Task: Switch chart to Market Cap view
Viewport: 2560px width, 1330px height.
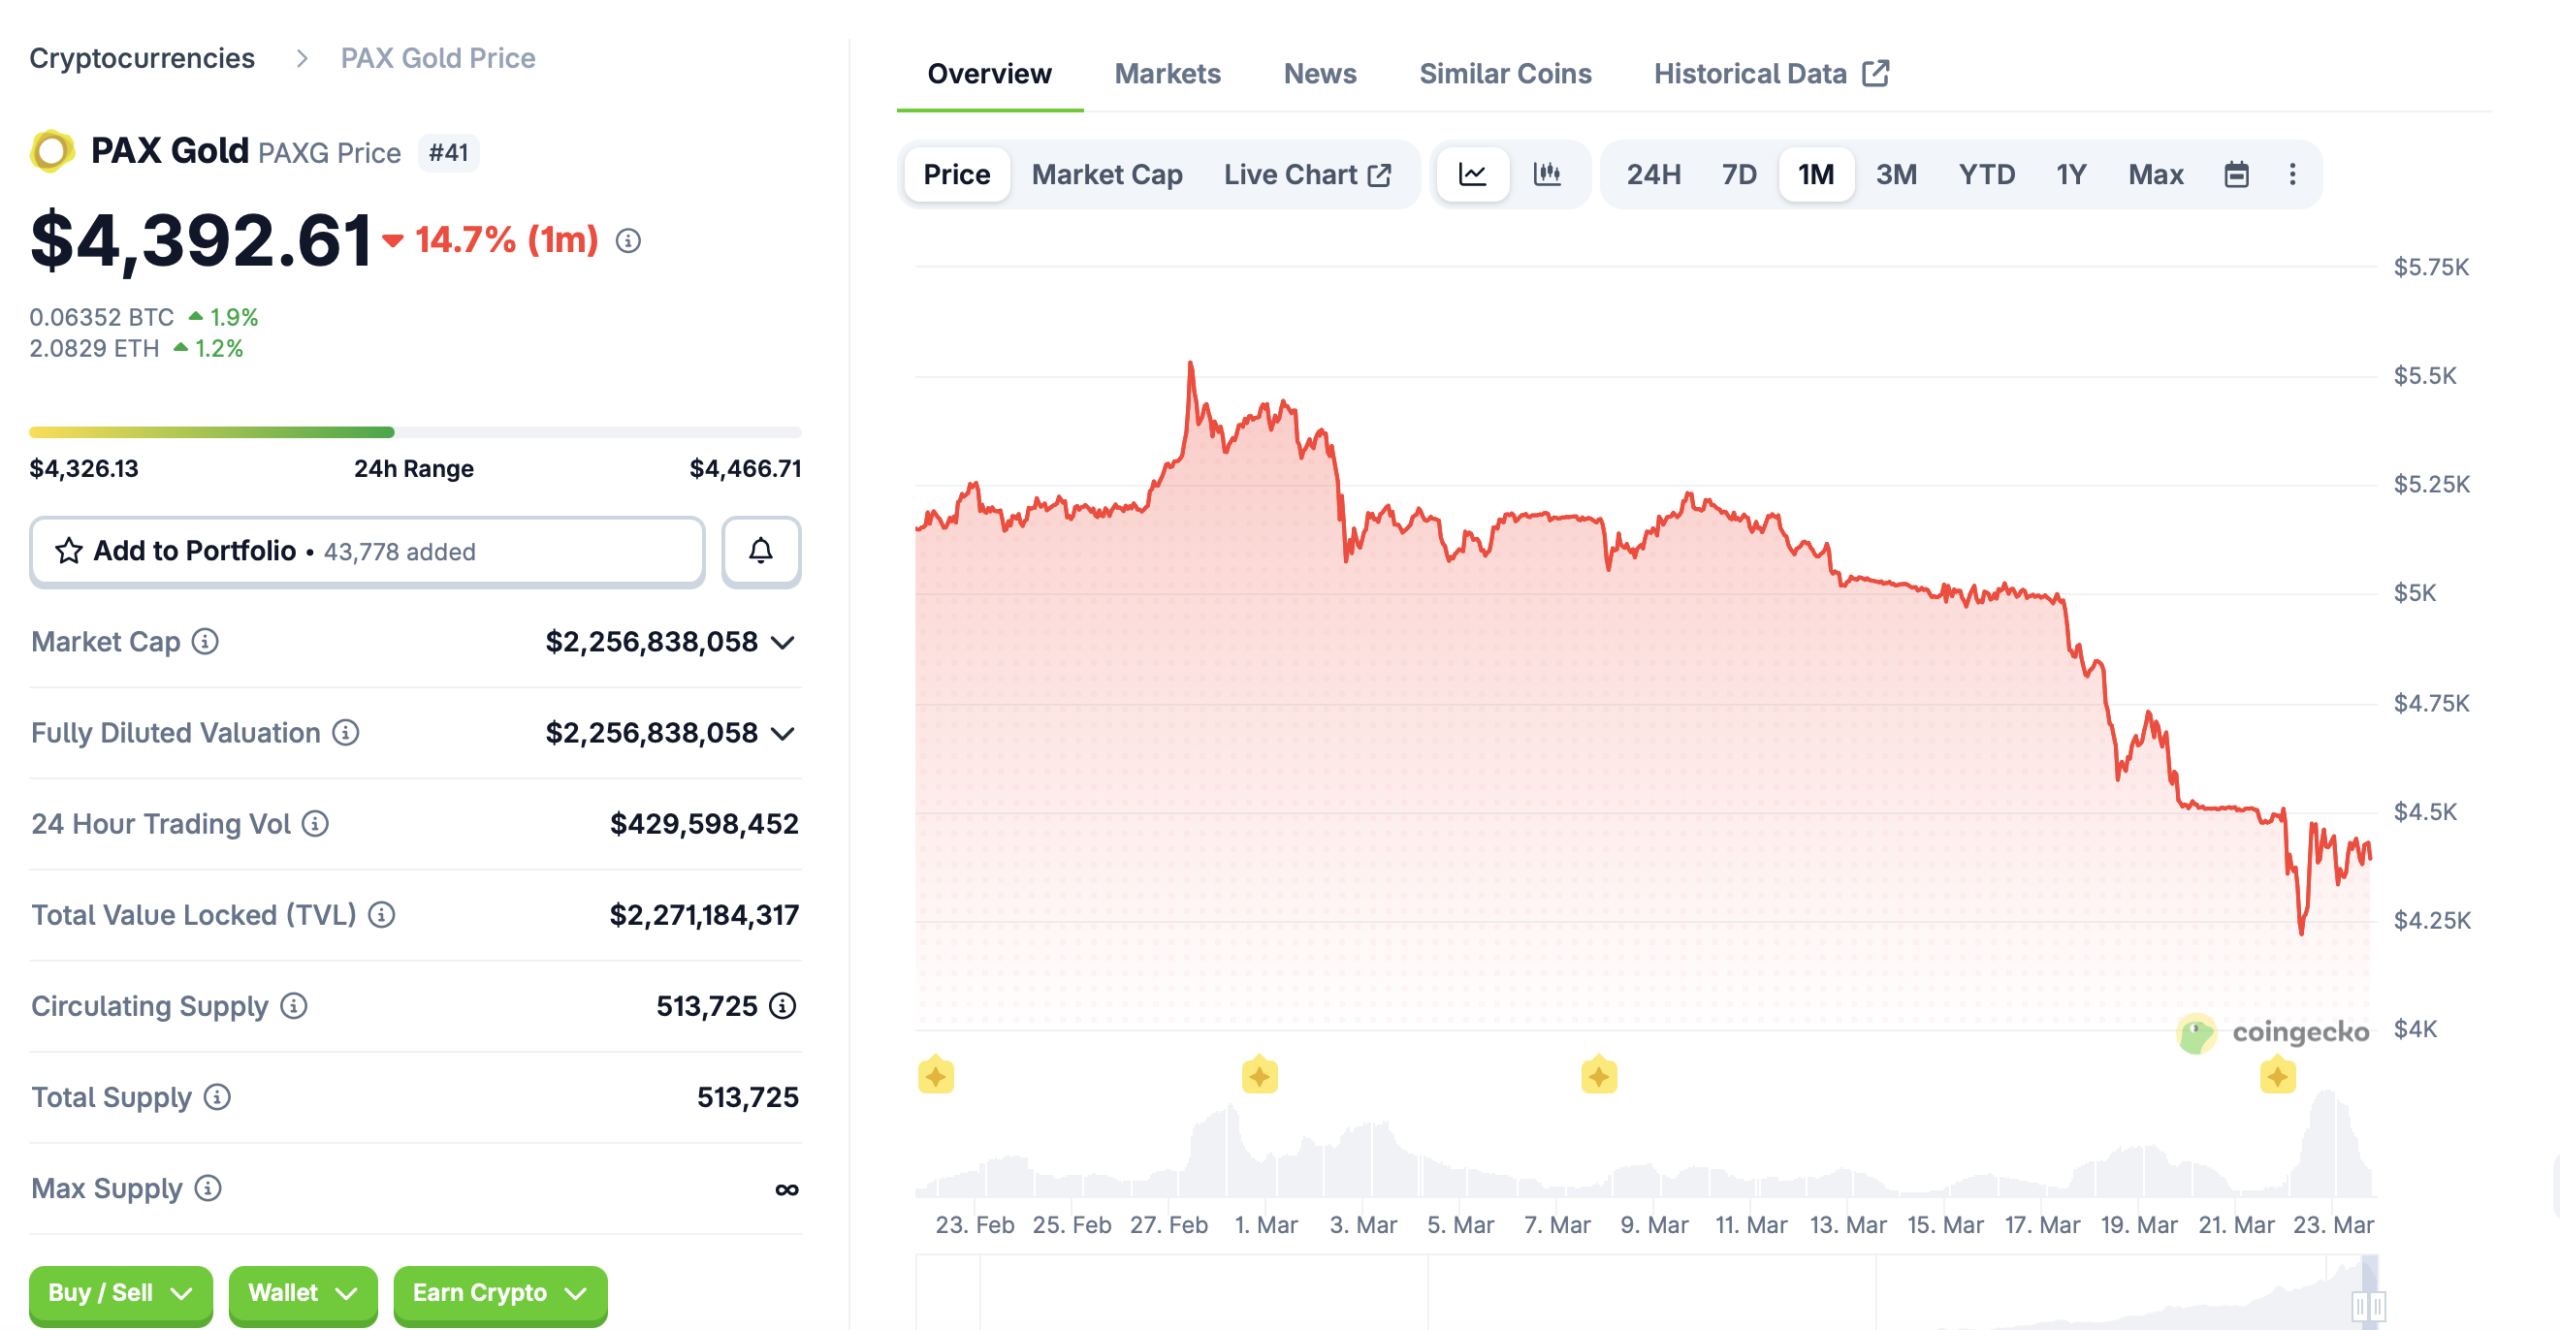Action: click(1105, 173)
